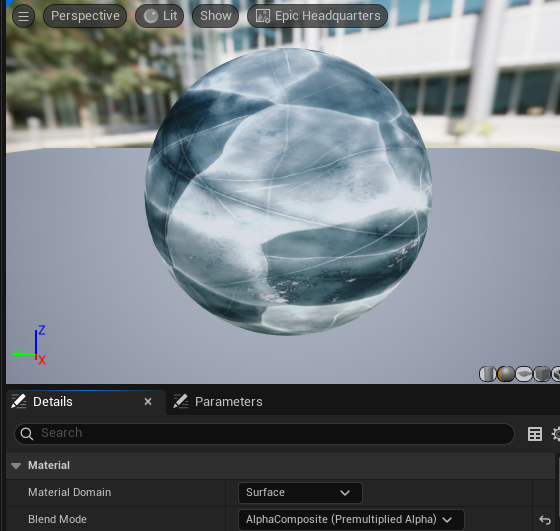
Task: Click the Material Domain label
Action: click(70, 492)
